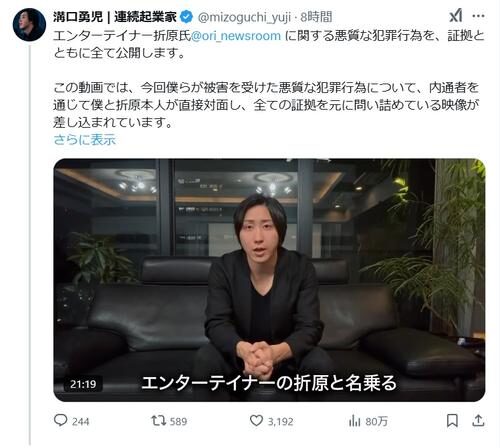Viewport: 500px width, 448px height.
Task: Click the reply speech bubble icon
Action: [60, 420]
